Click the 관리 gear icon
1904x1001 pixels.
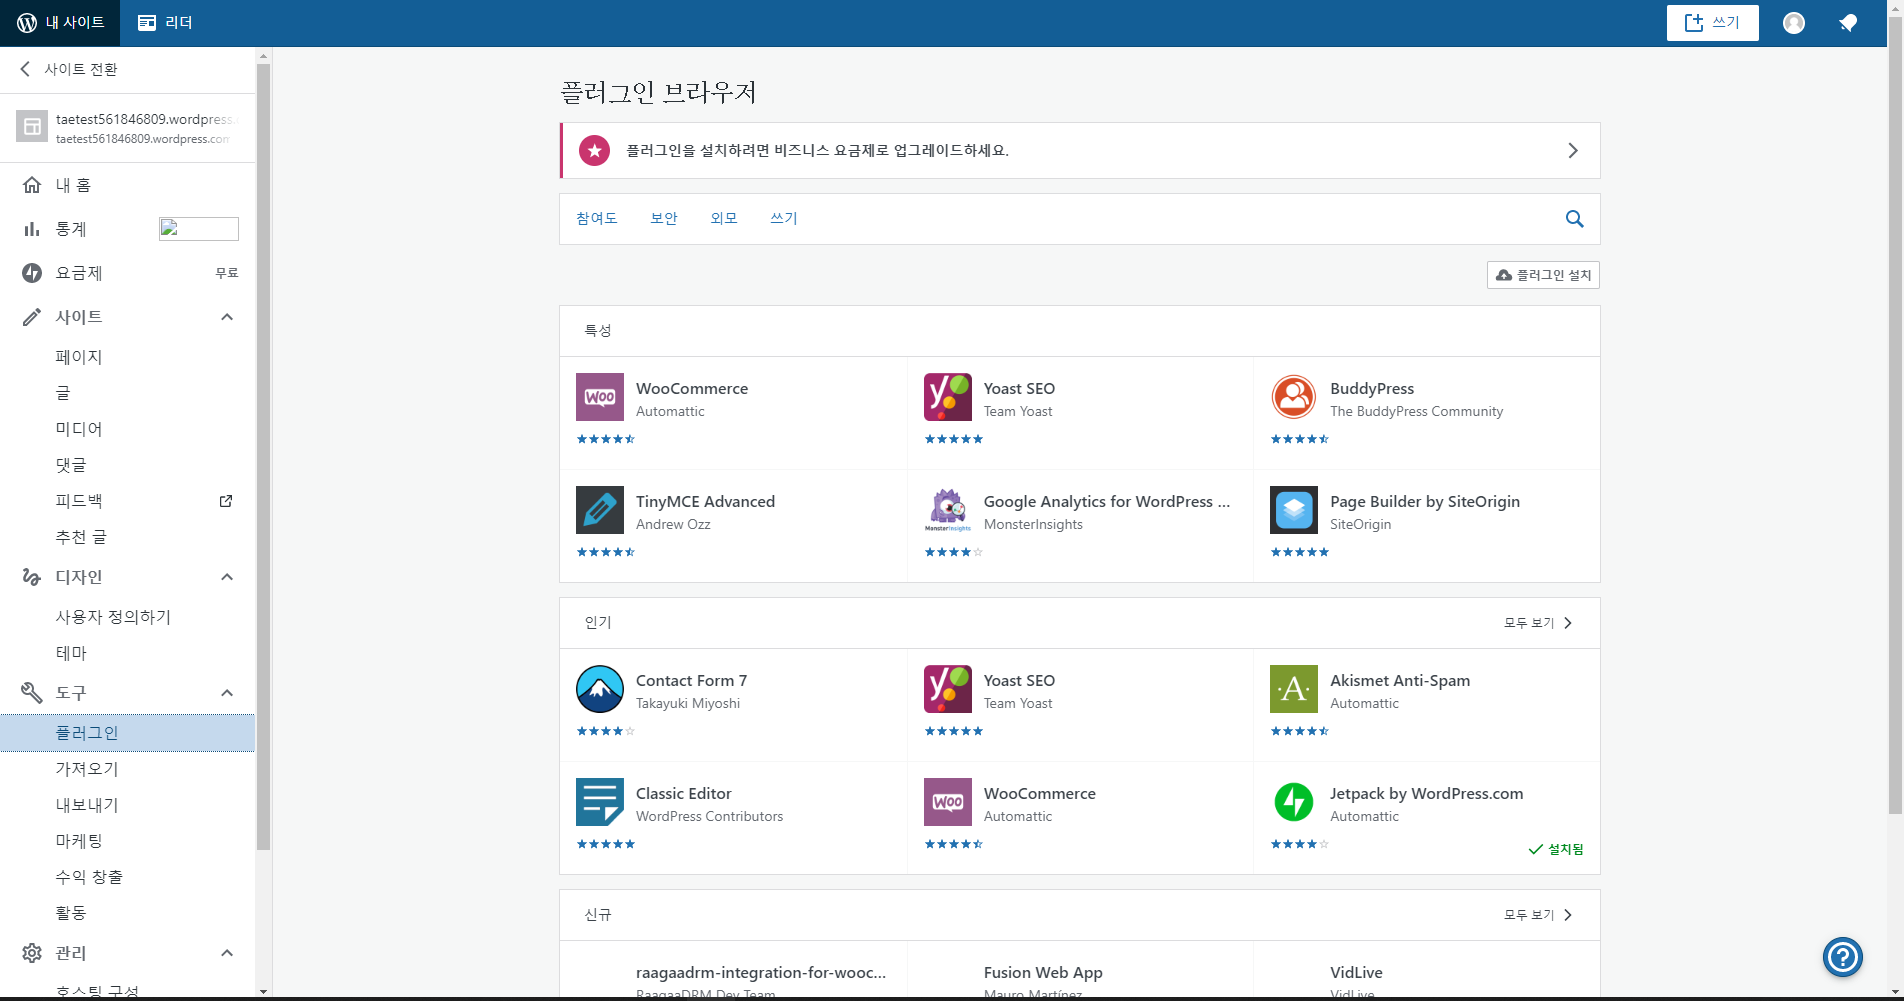click(32, 953)
